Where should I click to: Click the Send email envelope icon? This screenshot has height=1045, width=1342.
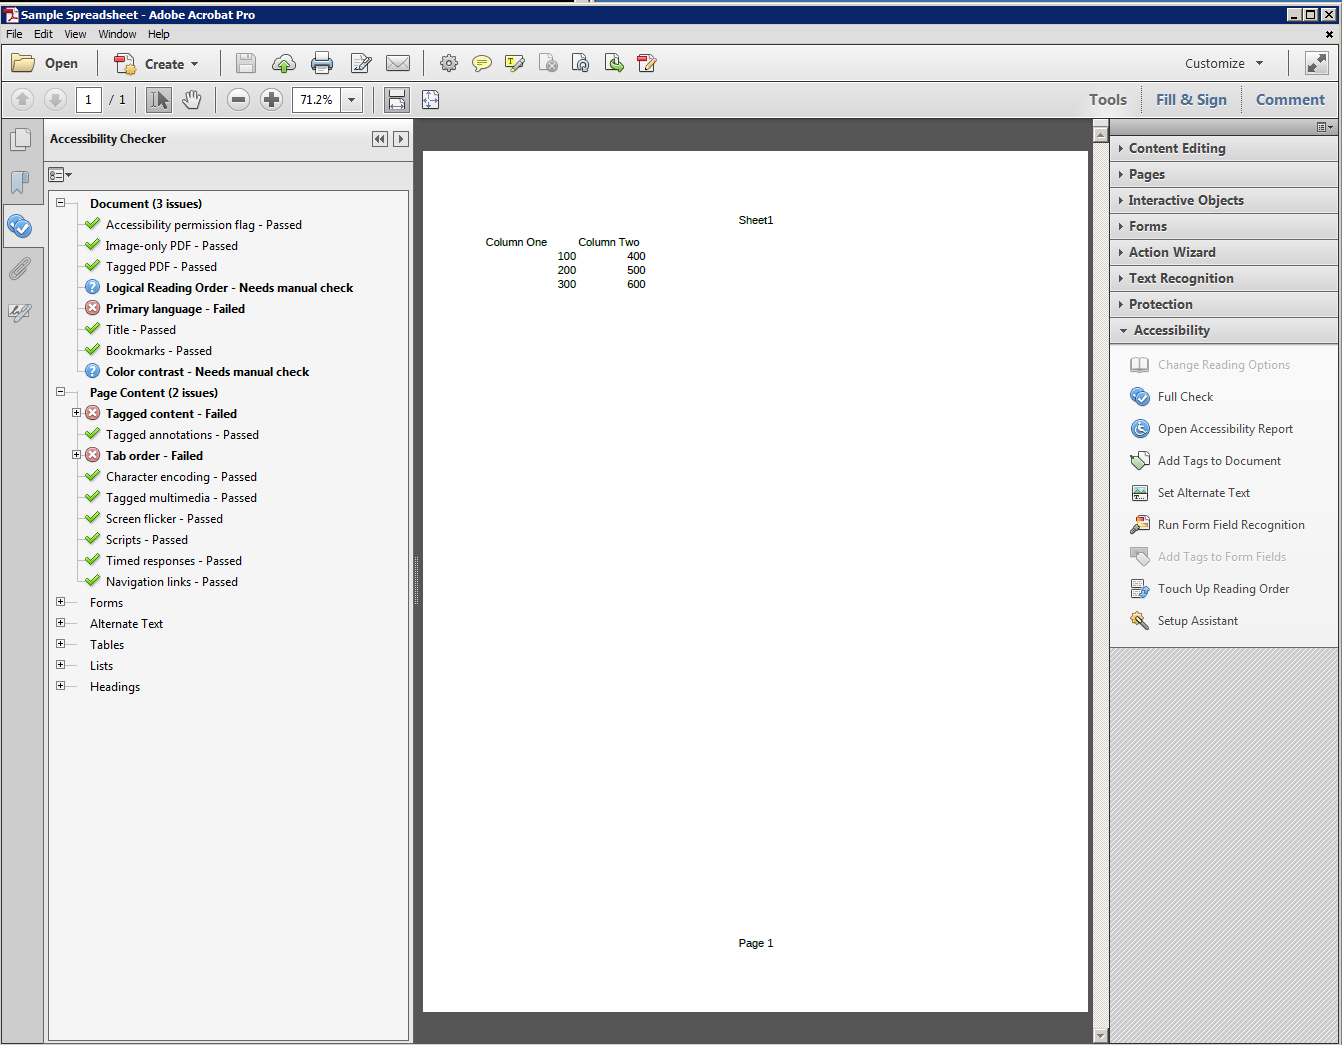point(398,63)
